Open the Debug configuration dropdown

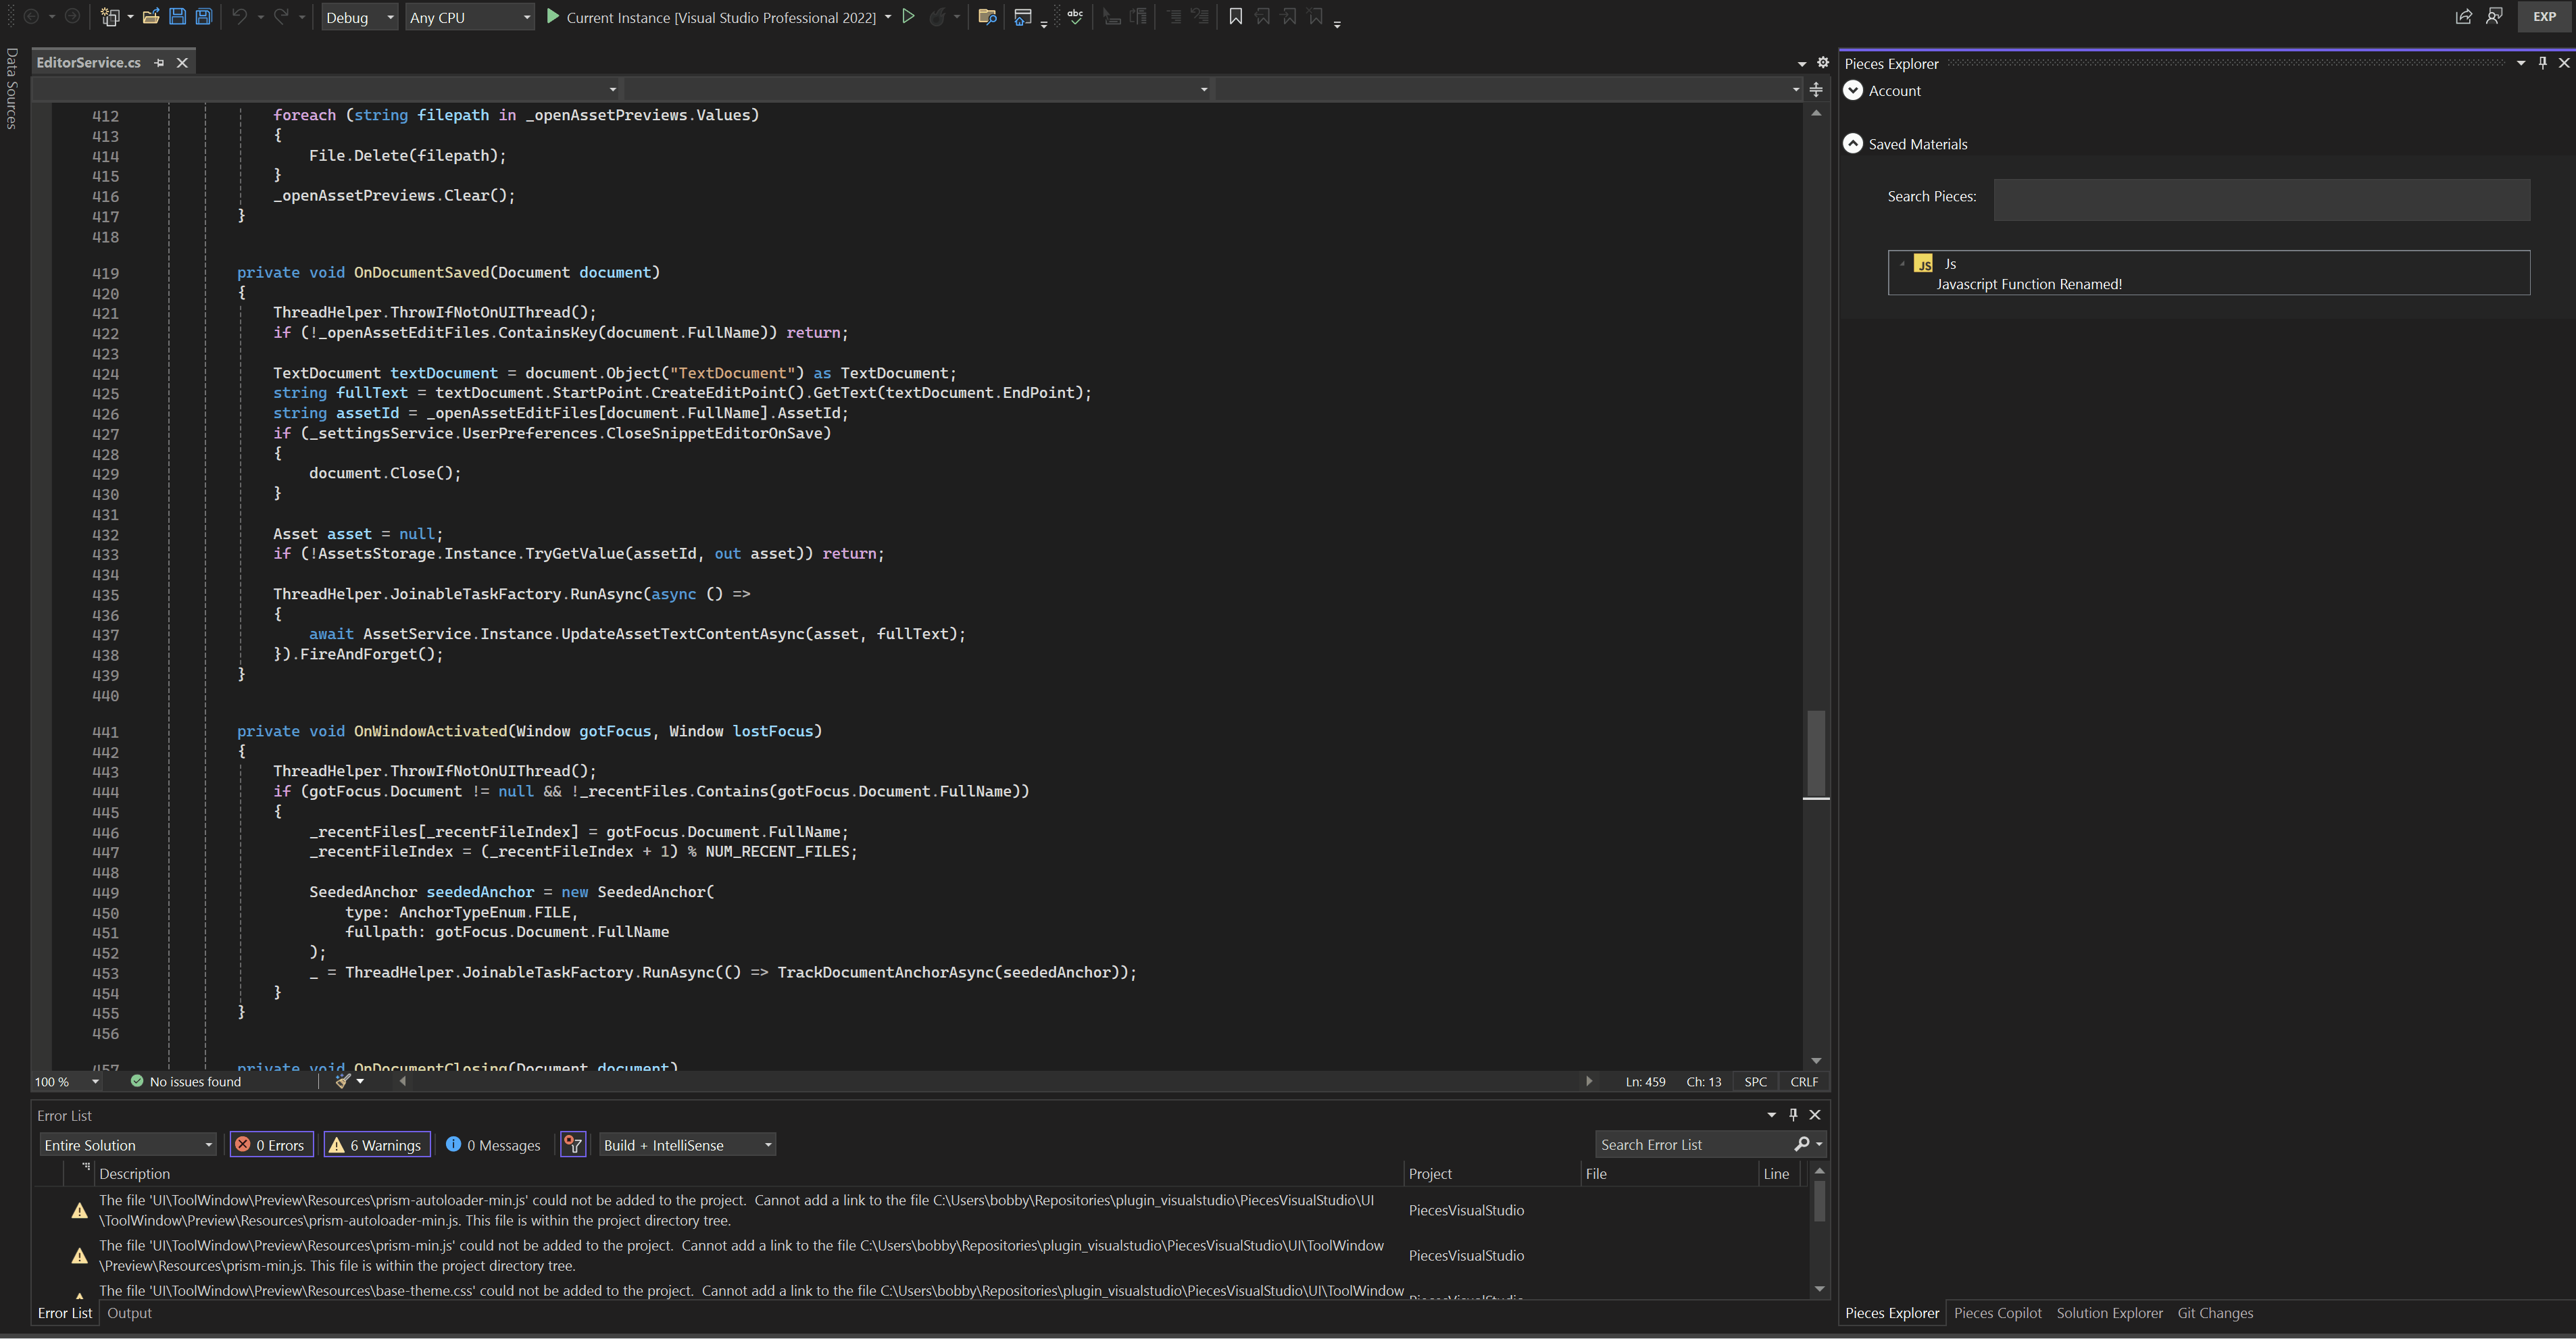click(x=360, y=17)
